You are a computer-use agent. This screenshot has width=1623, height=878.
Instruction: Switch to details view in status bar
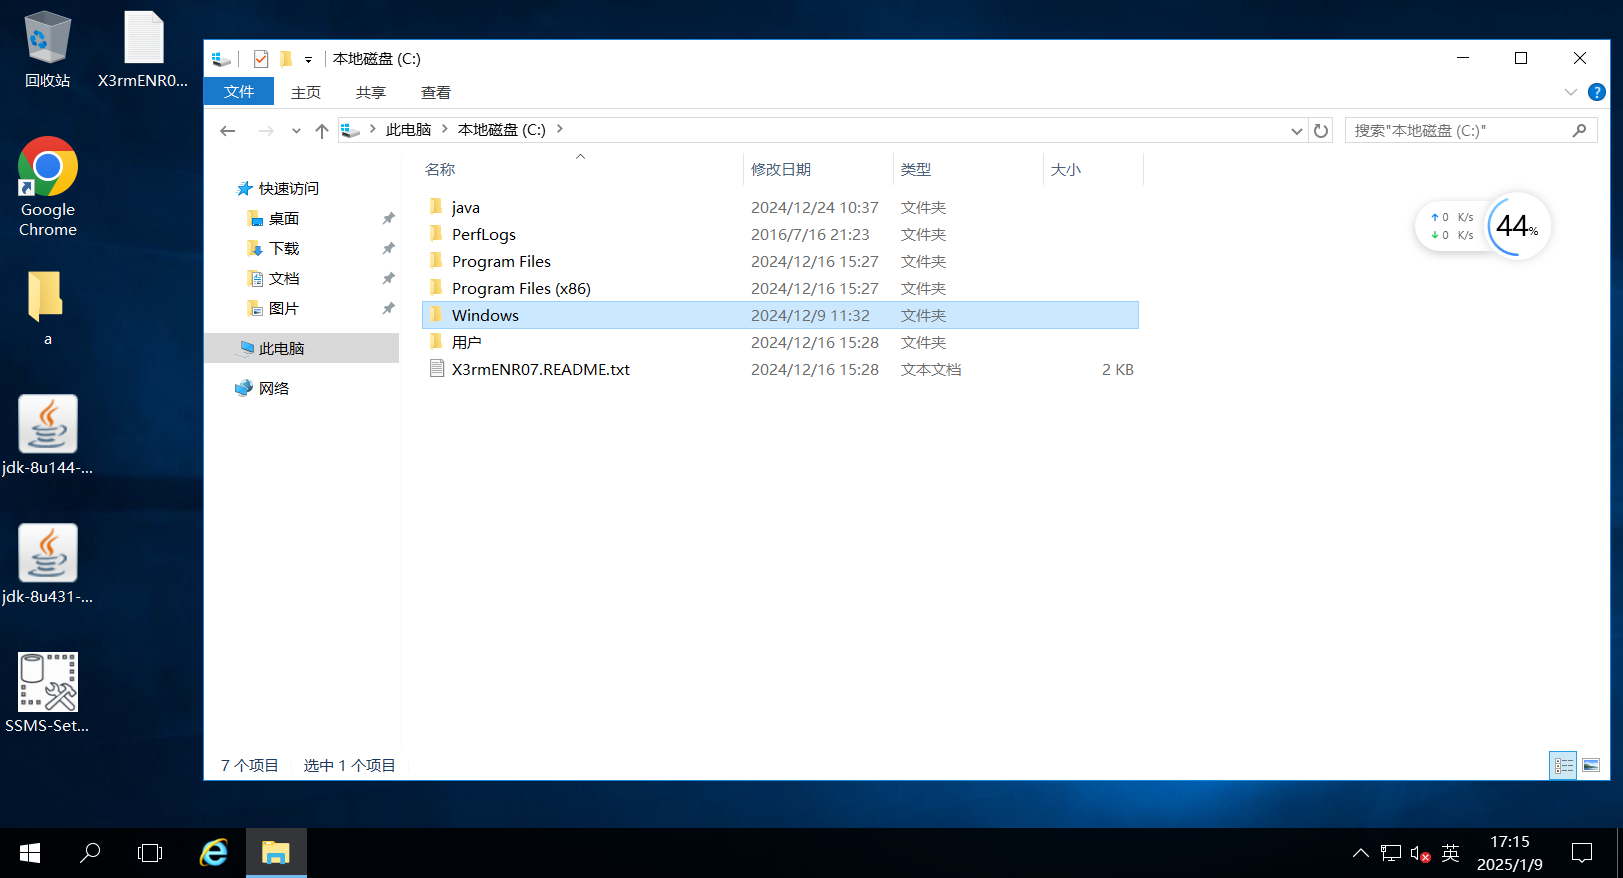point(1563,766)
